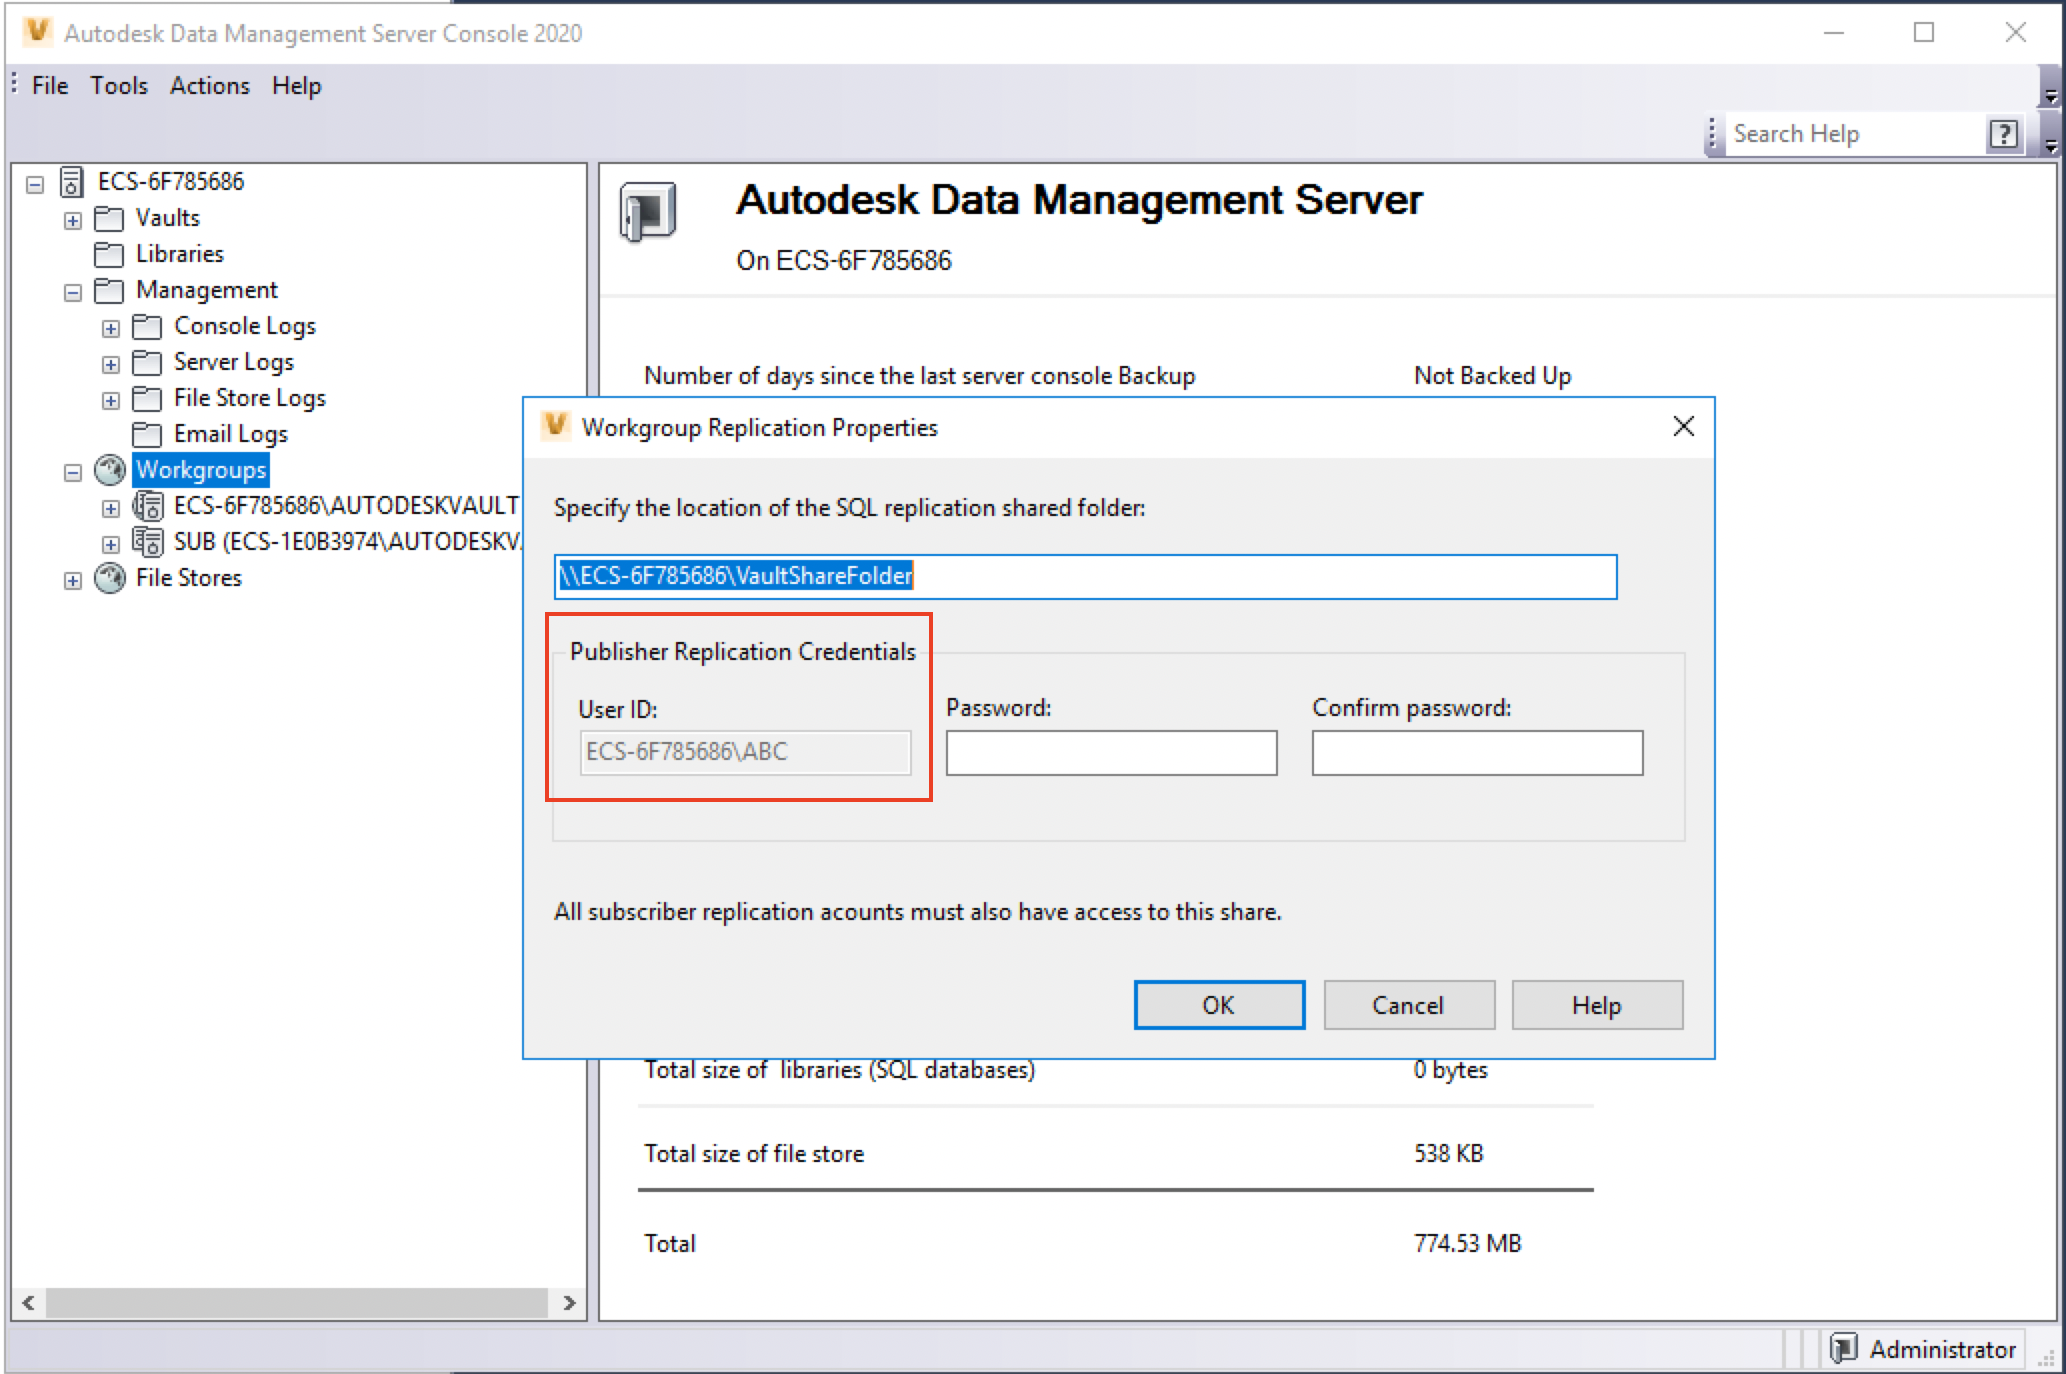Image resolution: width=2066 pixels, height=1374 pixels.
Task: Click the Workgroups globe icon
Action: (109, 470)
